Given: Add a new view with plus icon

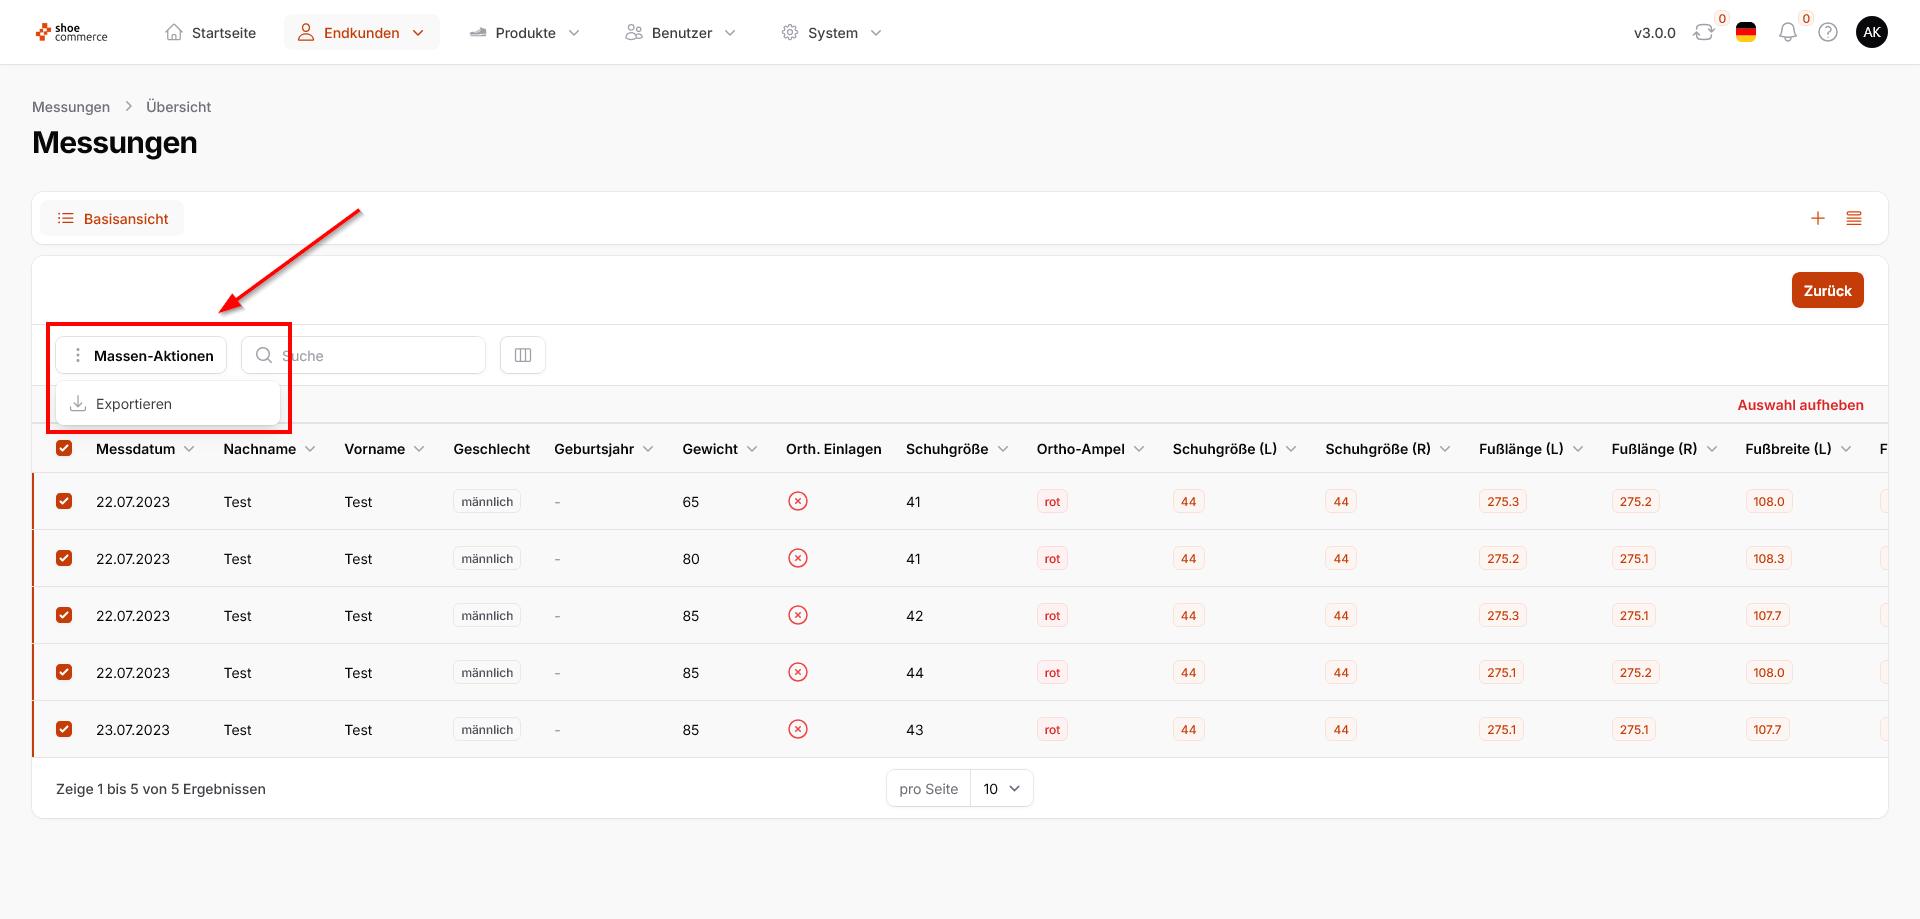Looking at the screenshot, I should point(1818,218).
